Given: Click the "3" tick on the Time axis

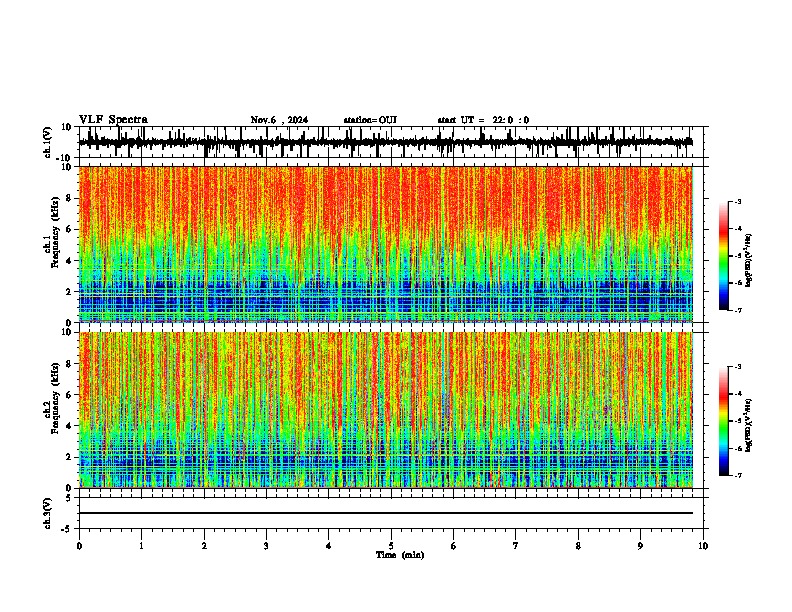Looking at the screenshot, I should point(266,546).
